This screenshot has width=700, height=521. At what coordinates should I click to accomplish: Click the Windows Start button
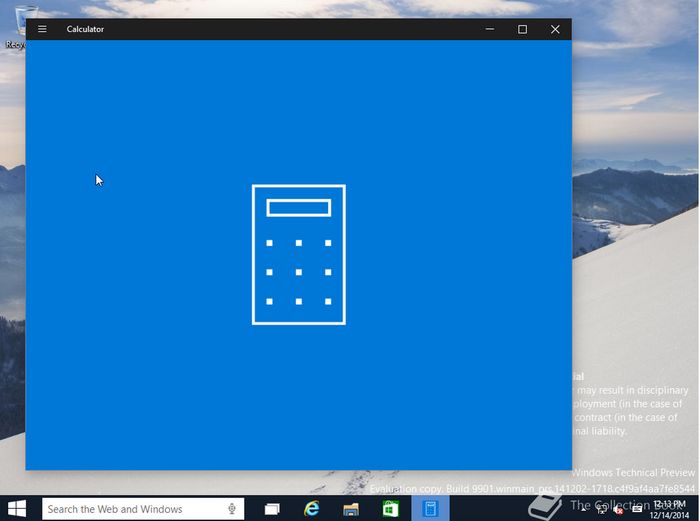pos(17,509)
